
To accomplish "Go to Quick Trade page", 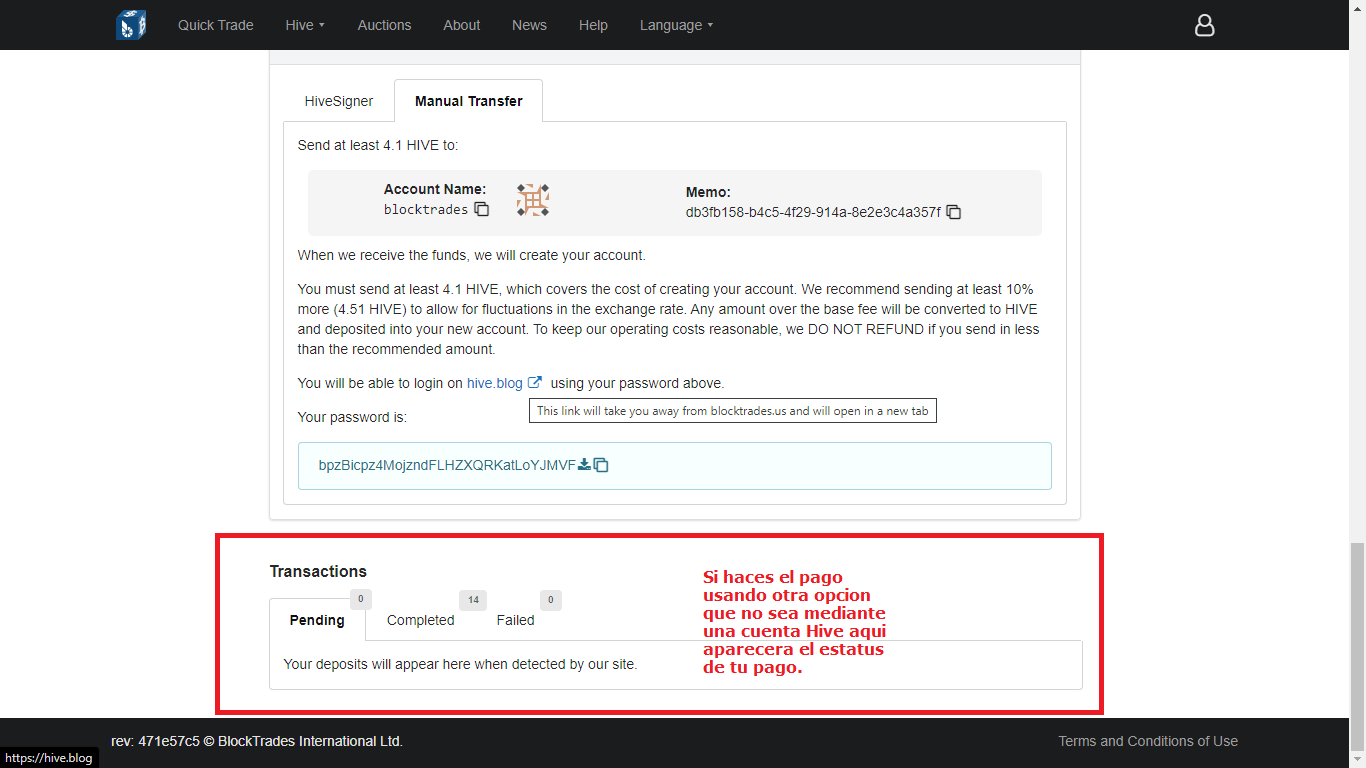I will click(x=216, y=25).
